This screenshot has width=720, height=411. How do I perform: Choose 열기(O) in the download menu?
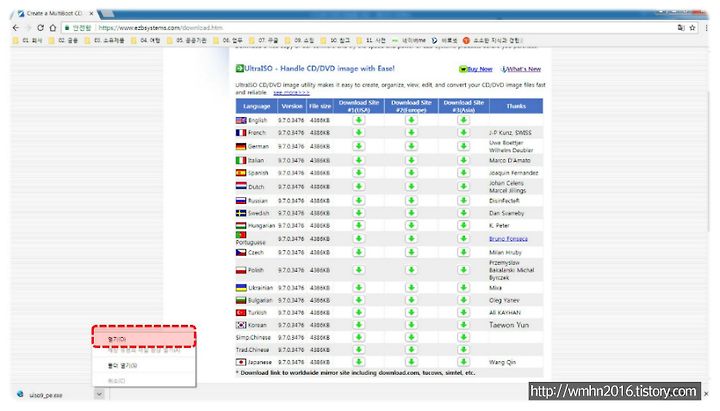pos(144,339)
